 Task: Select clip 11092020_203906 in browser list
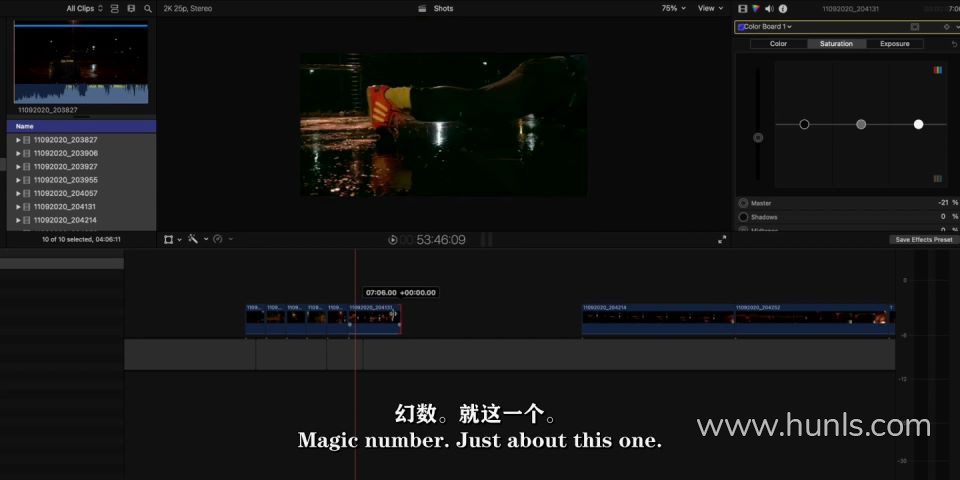point(81,154)
